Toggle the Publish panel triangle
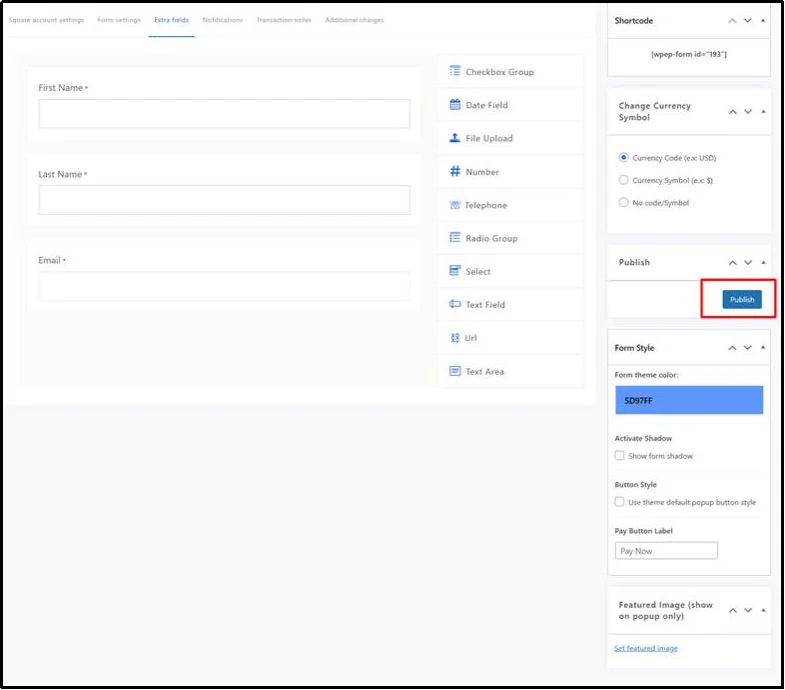Screen dimensions: 785x690 pos(763,262)
